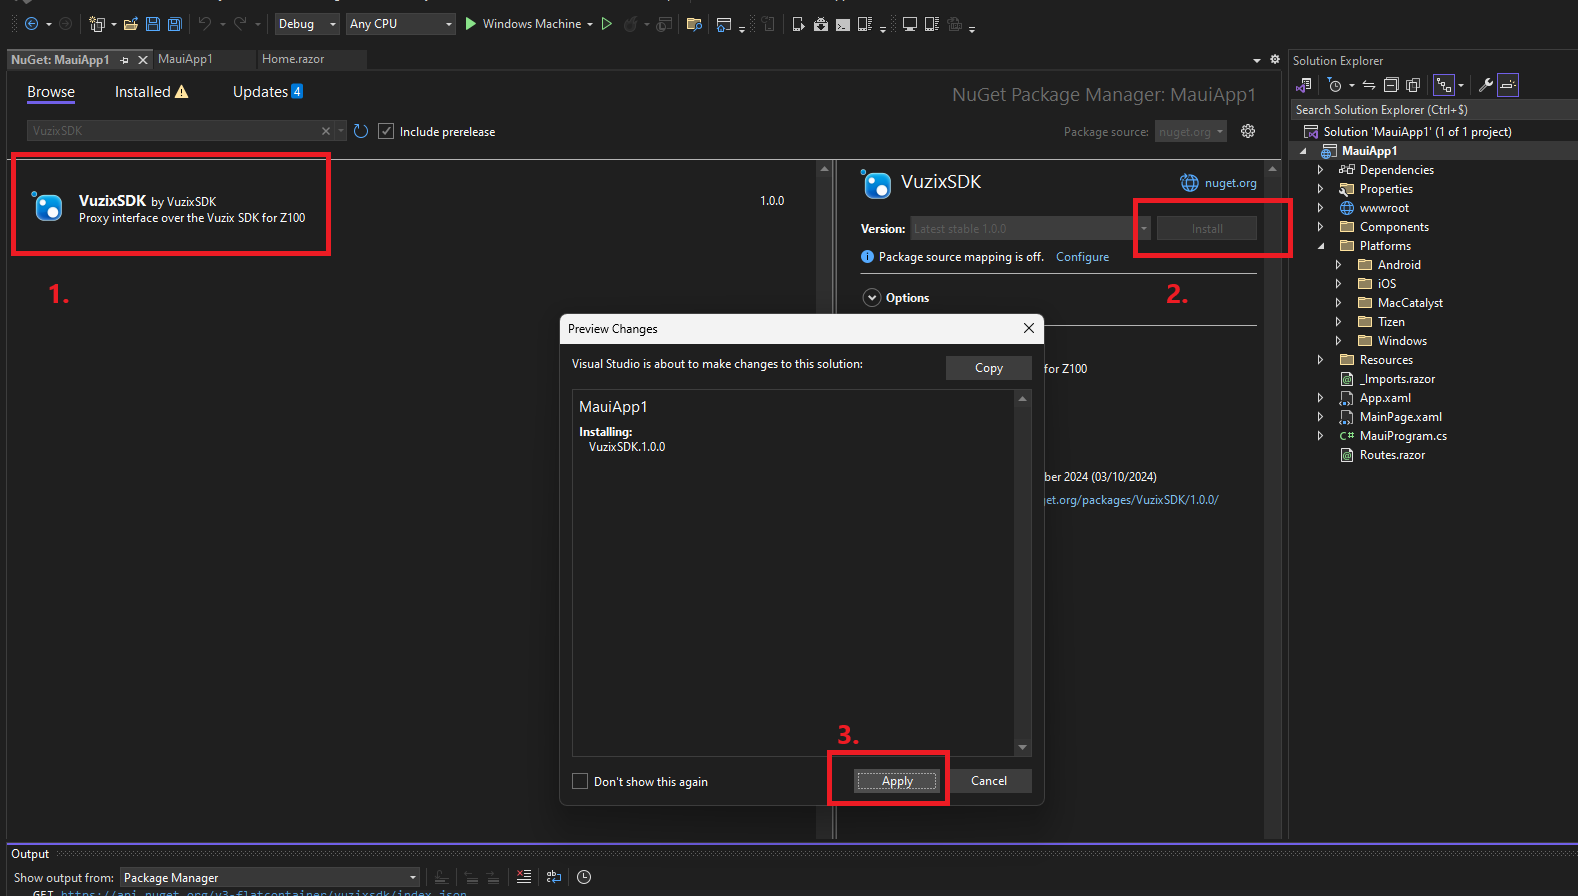
Task: Open the nuget.org link
Action: (x=1230, y=183)
